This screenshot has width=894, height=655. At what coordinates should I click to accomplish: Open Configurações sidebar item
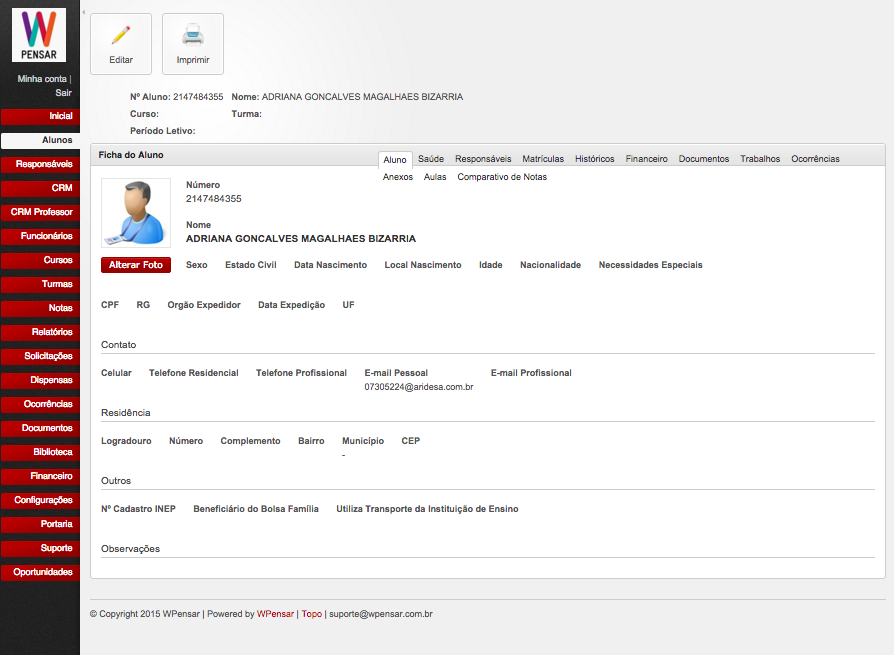[40, 500]
